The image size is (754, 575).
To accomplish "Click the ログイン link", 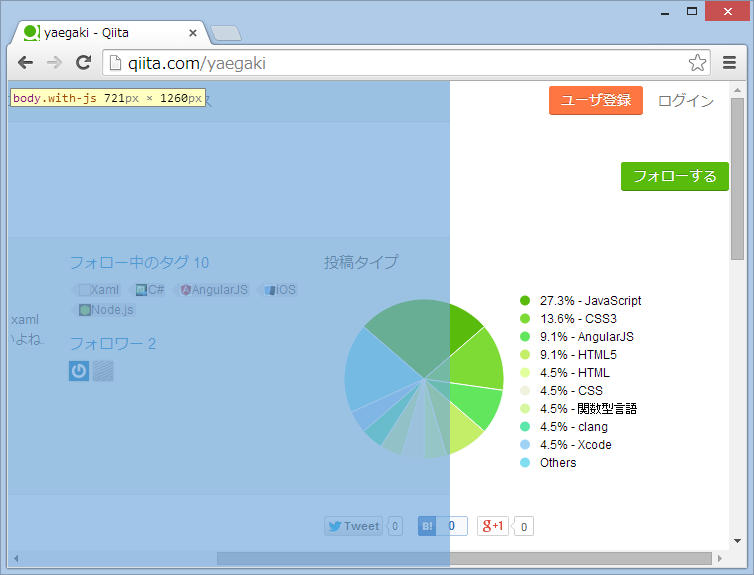I will click(686, 100).
